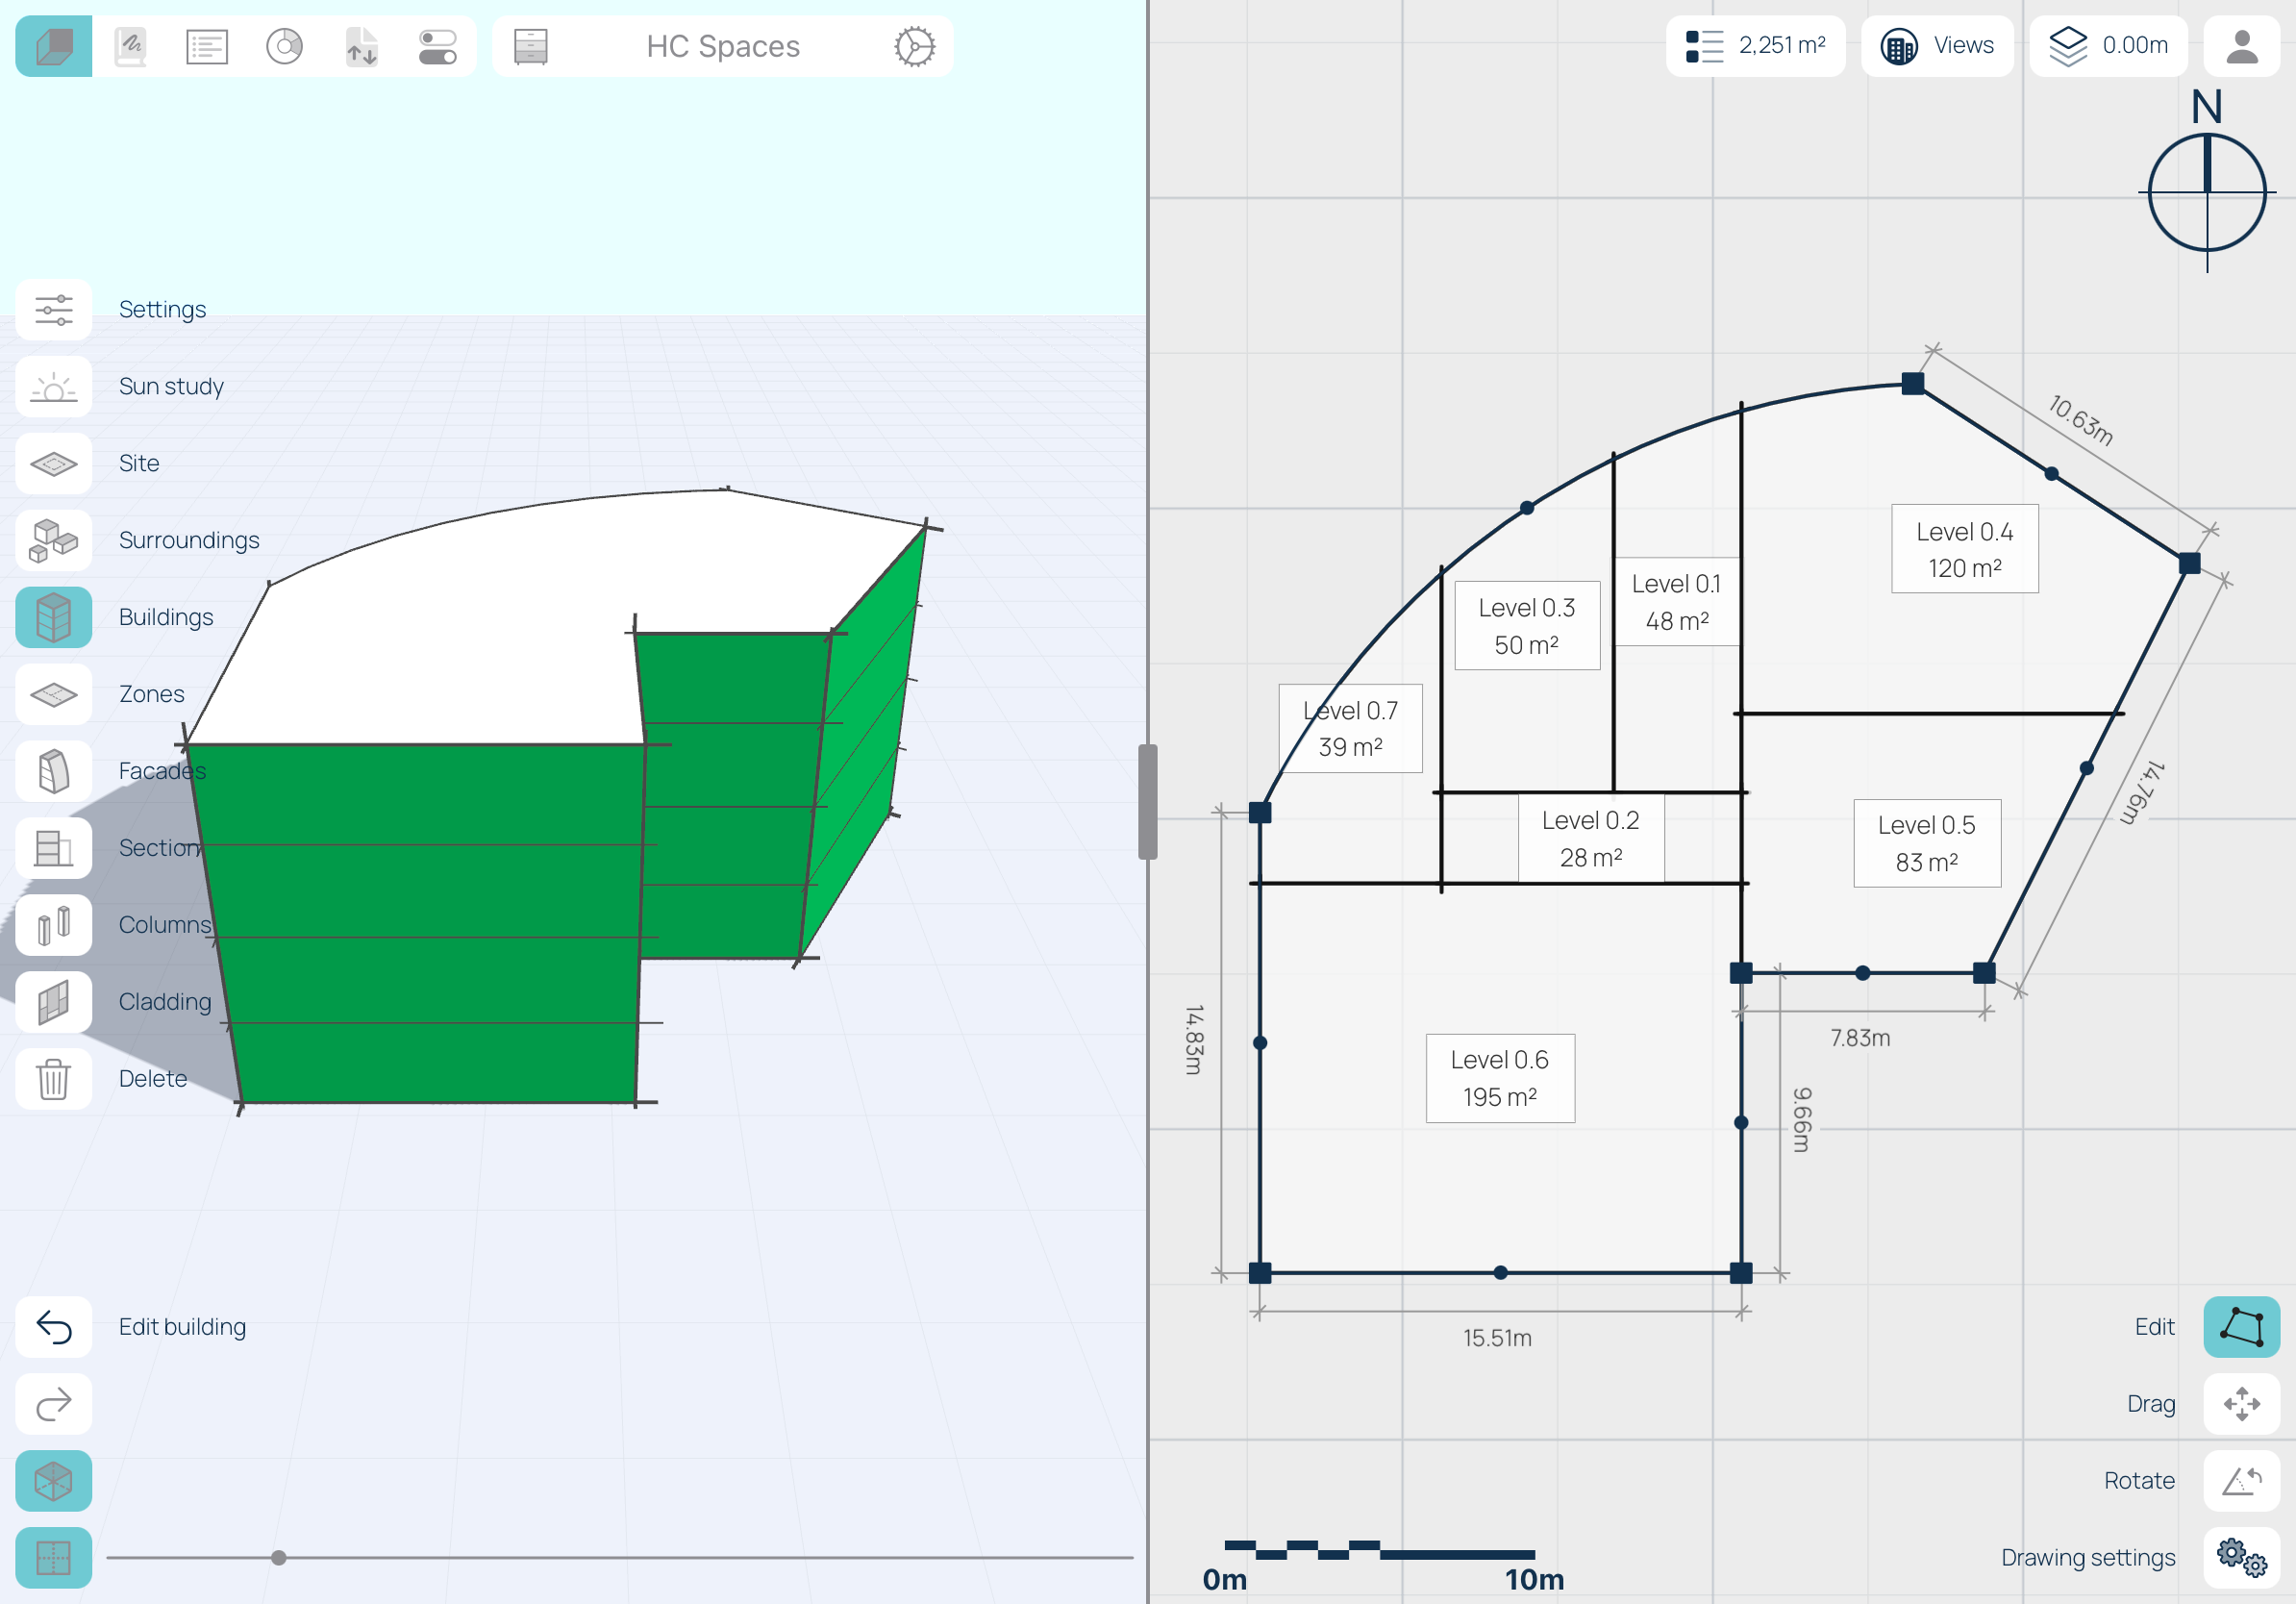Click the bottom horizontal slider handle

(279, 1558)
